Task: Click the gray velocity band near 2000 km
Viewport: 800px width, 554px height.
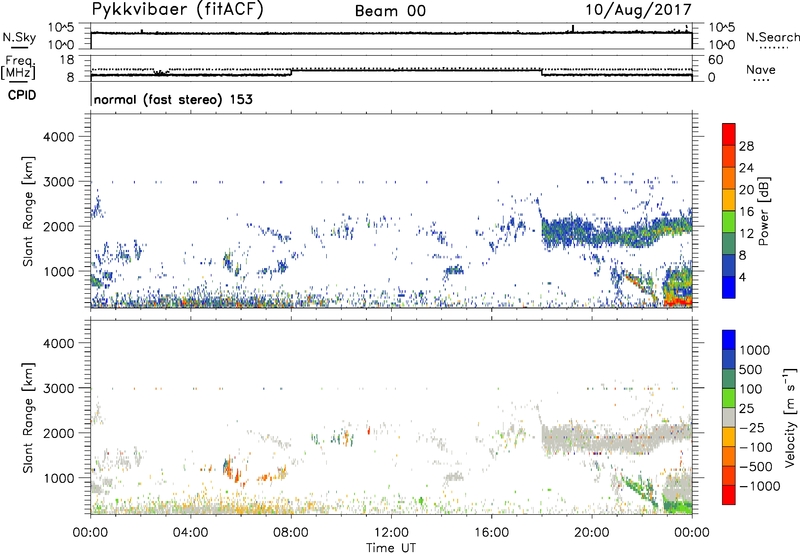Action: tap(616, 439)
